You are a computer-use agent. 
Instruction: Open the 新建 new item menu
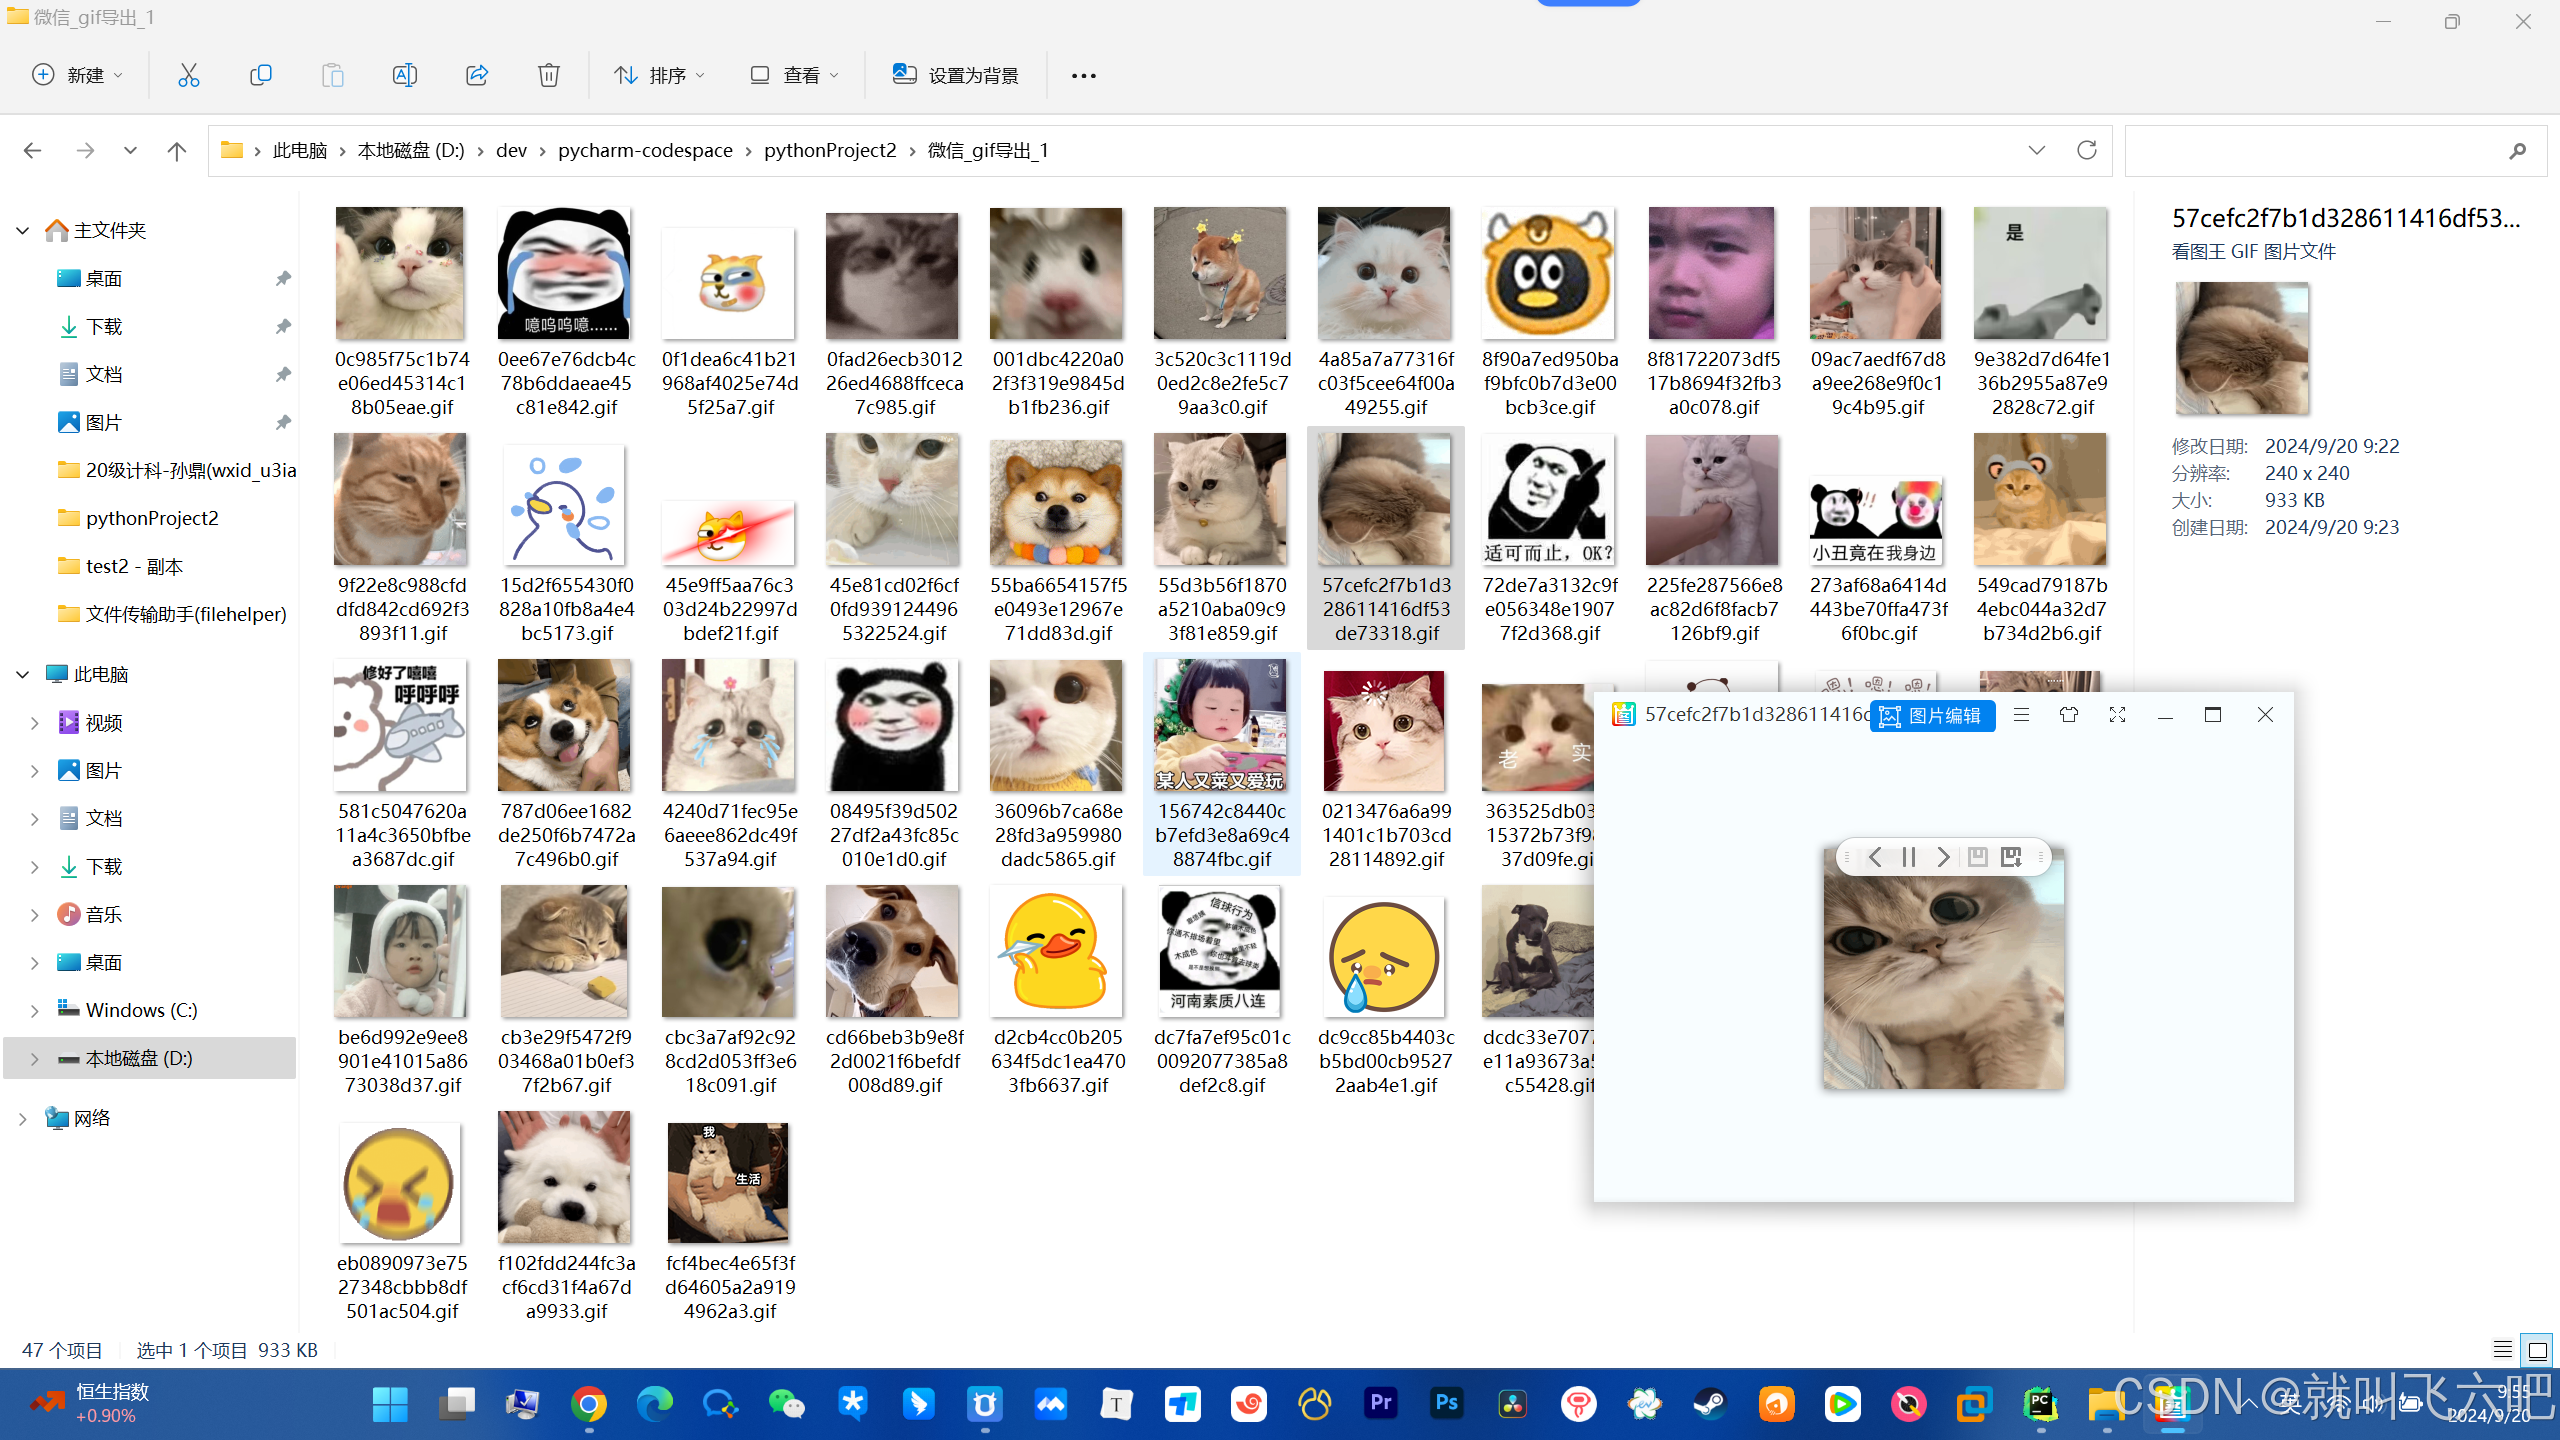(78, 75)
